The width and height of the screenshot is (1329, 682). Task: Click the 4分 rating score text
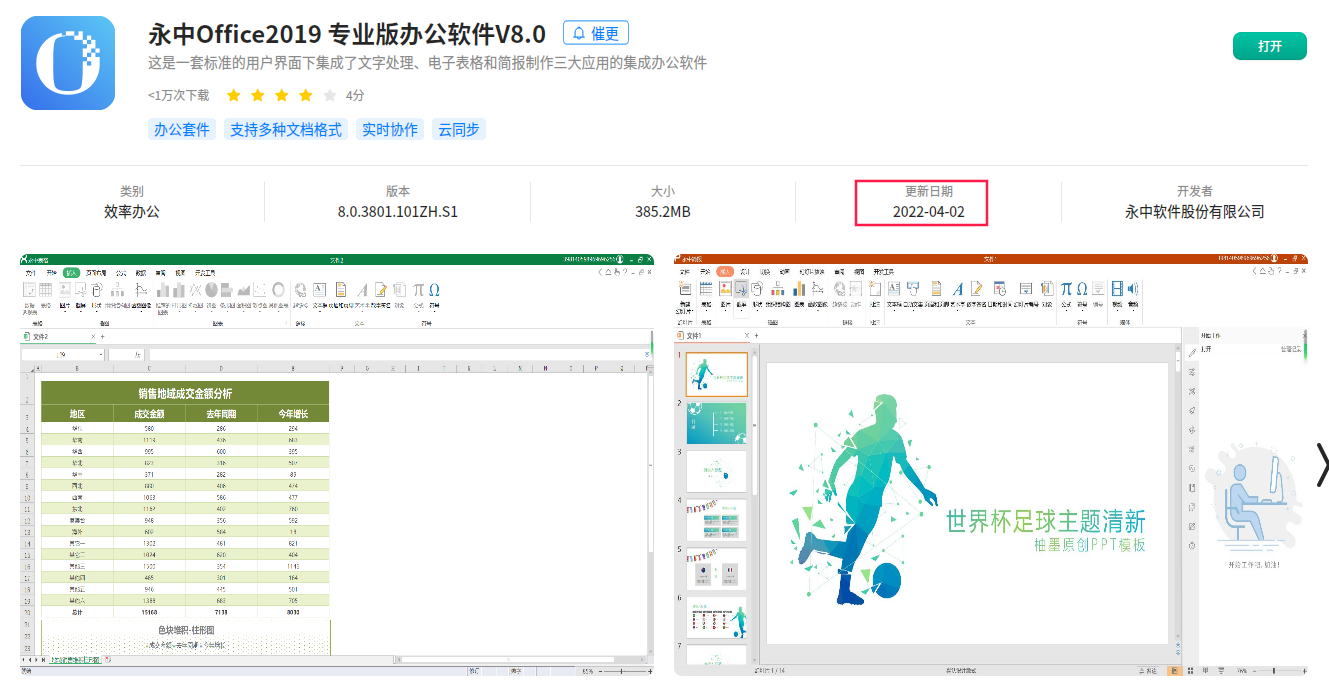[355, 96]
